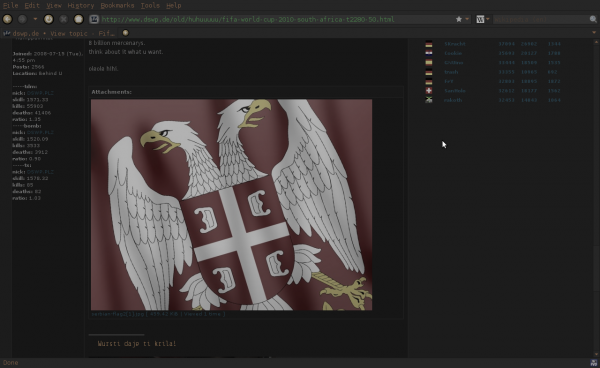Click the 'kills: 3533' stat text
This screenshot has height=368, width=600.
(x=26, y=145)
